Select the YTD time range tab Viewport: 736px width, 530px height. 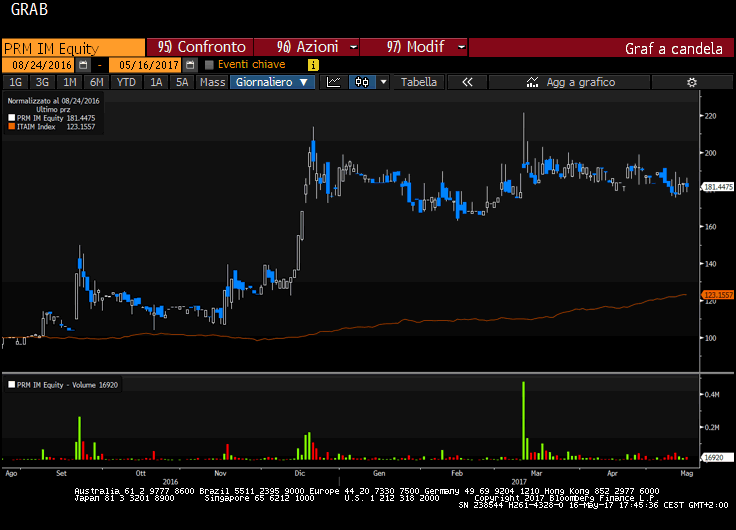pyautogui.click(x=126, y=82)
